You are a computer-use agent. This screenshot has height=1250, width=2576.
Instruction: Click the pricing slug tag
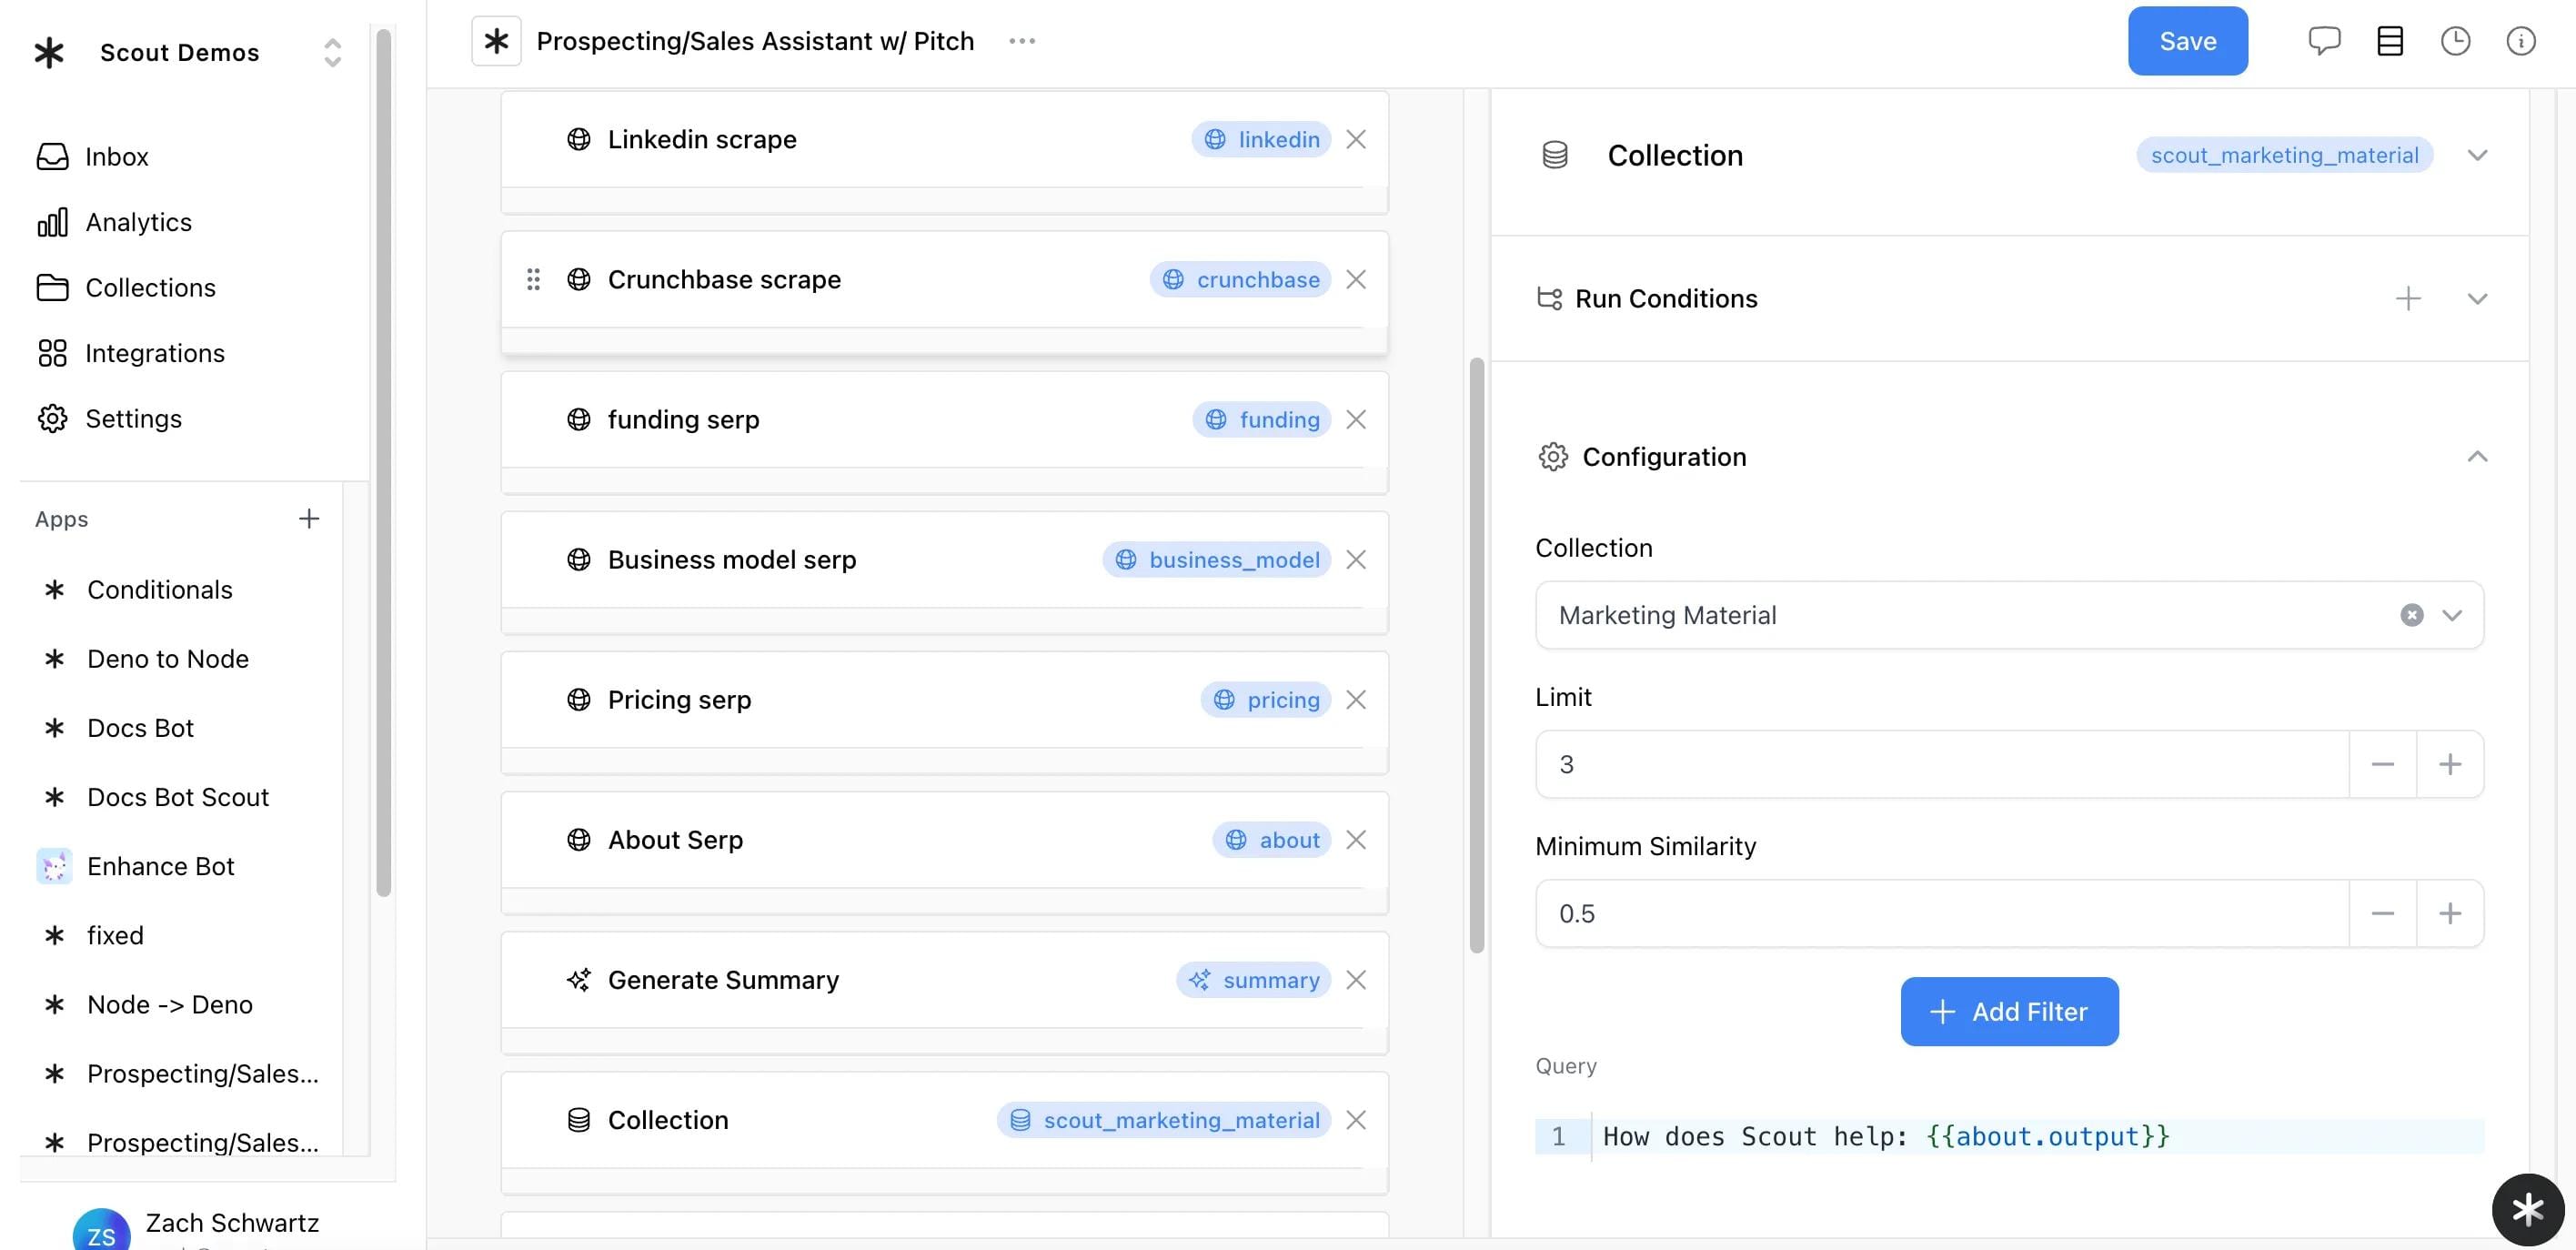click(x=1265, y=699)
